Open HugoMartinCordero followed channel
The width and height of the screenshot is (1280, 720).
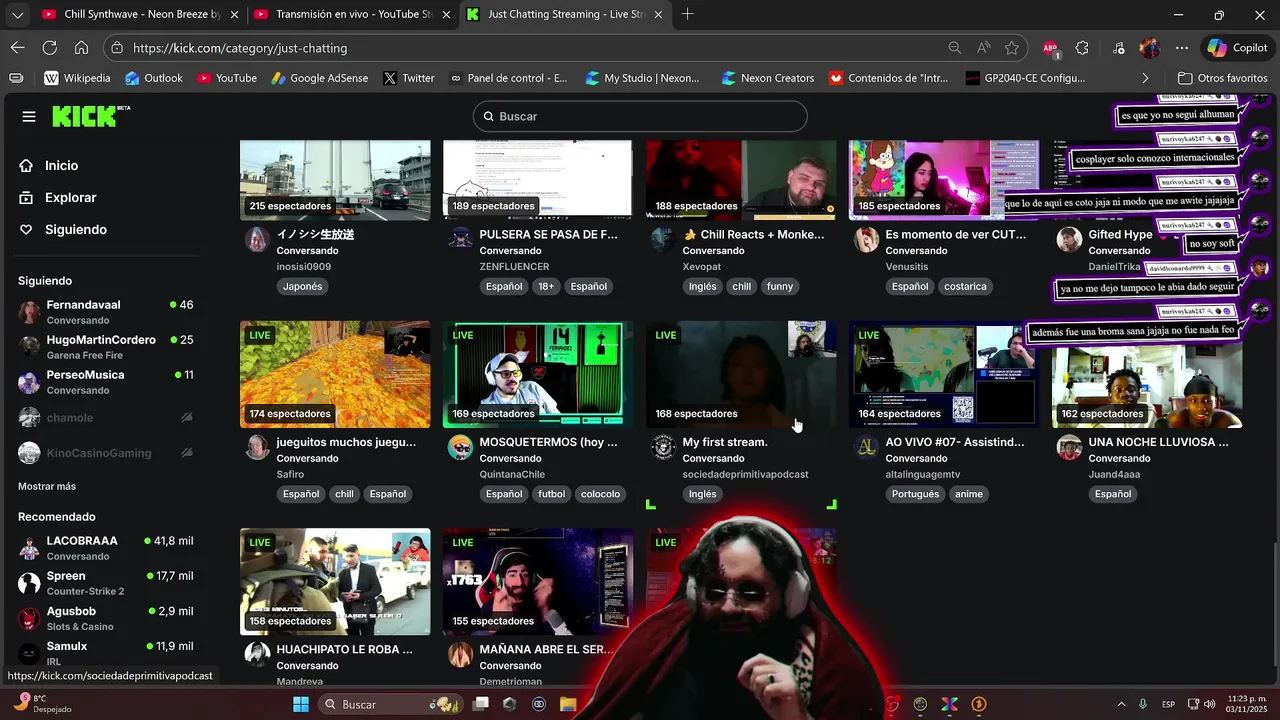point(106,347)
